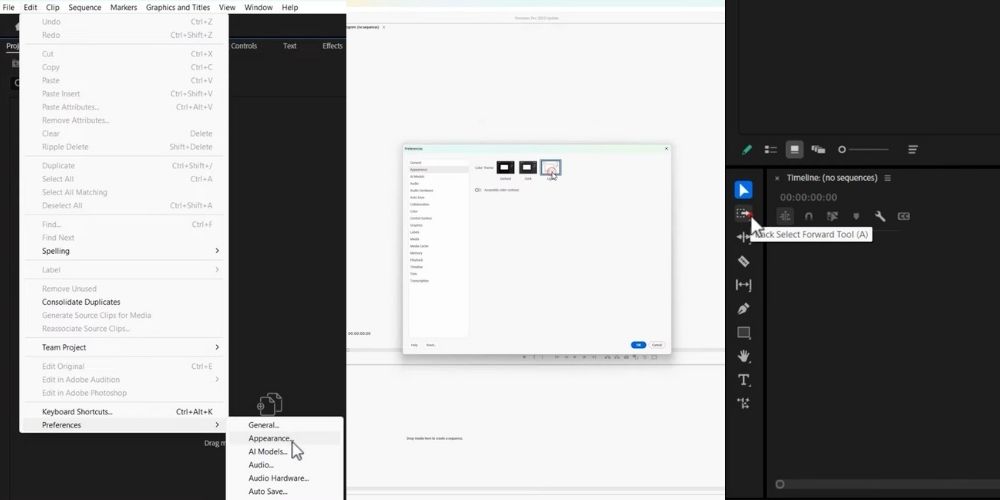Open Keyboard Shortcuts from Edit menu
This screenshot has height=500, width=1000.
(124, 411)
